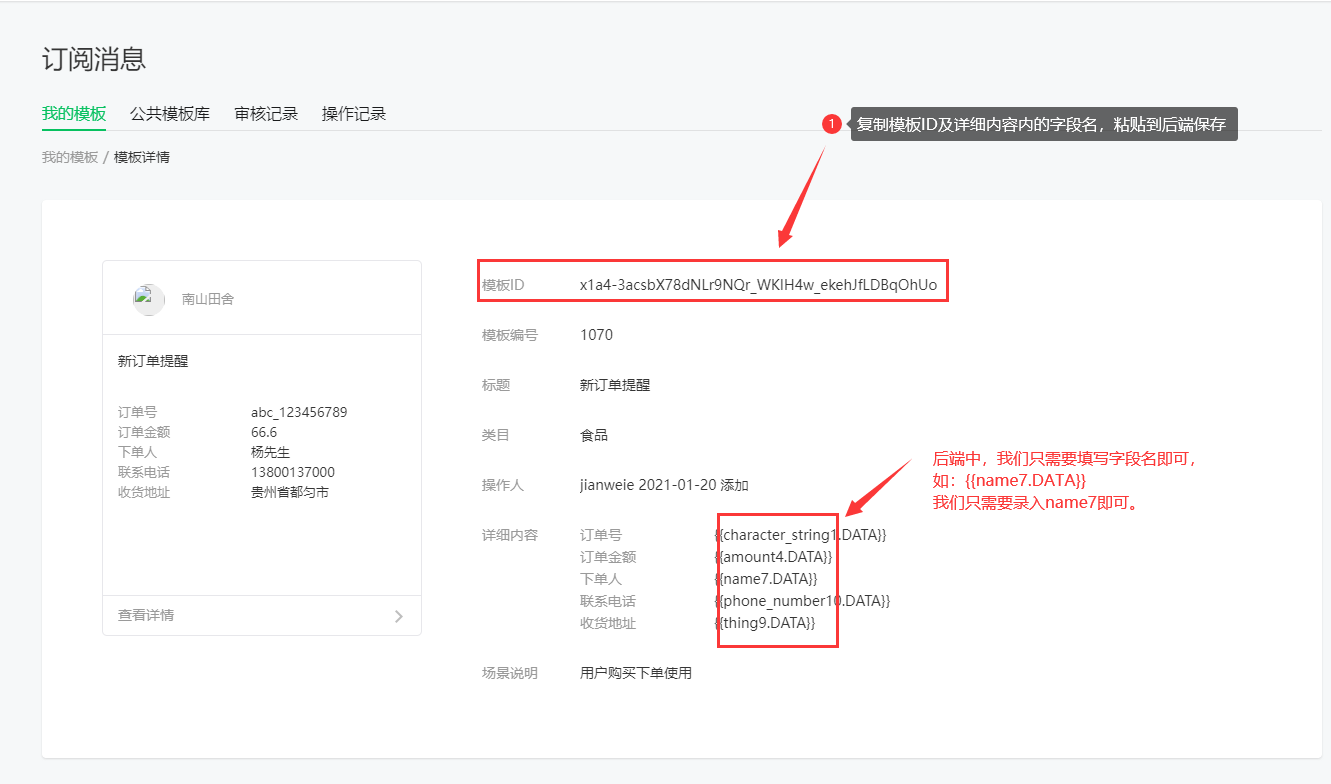Select the 操作记录 tab

point(354,114)
